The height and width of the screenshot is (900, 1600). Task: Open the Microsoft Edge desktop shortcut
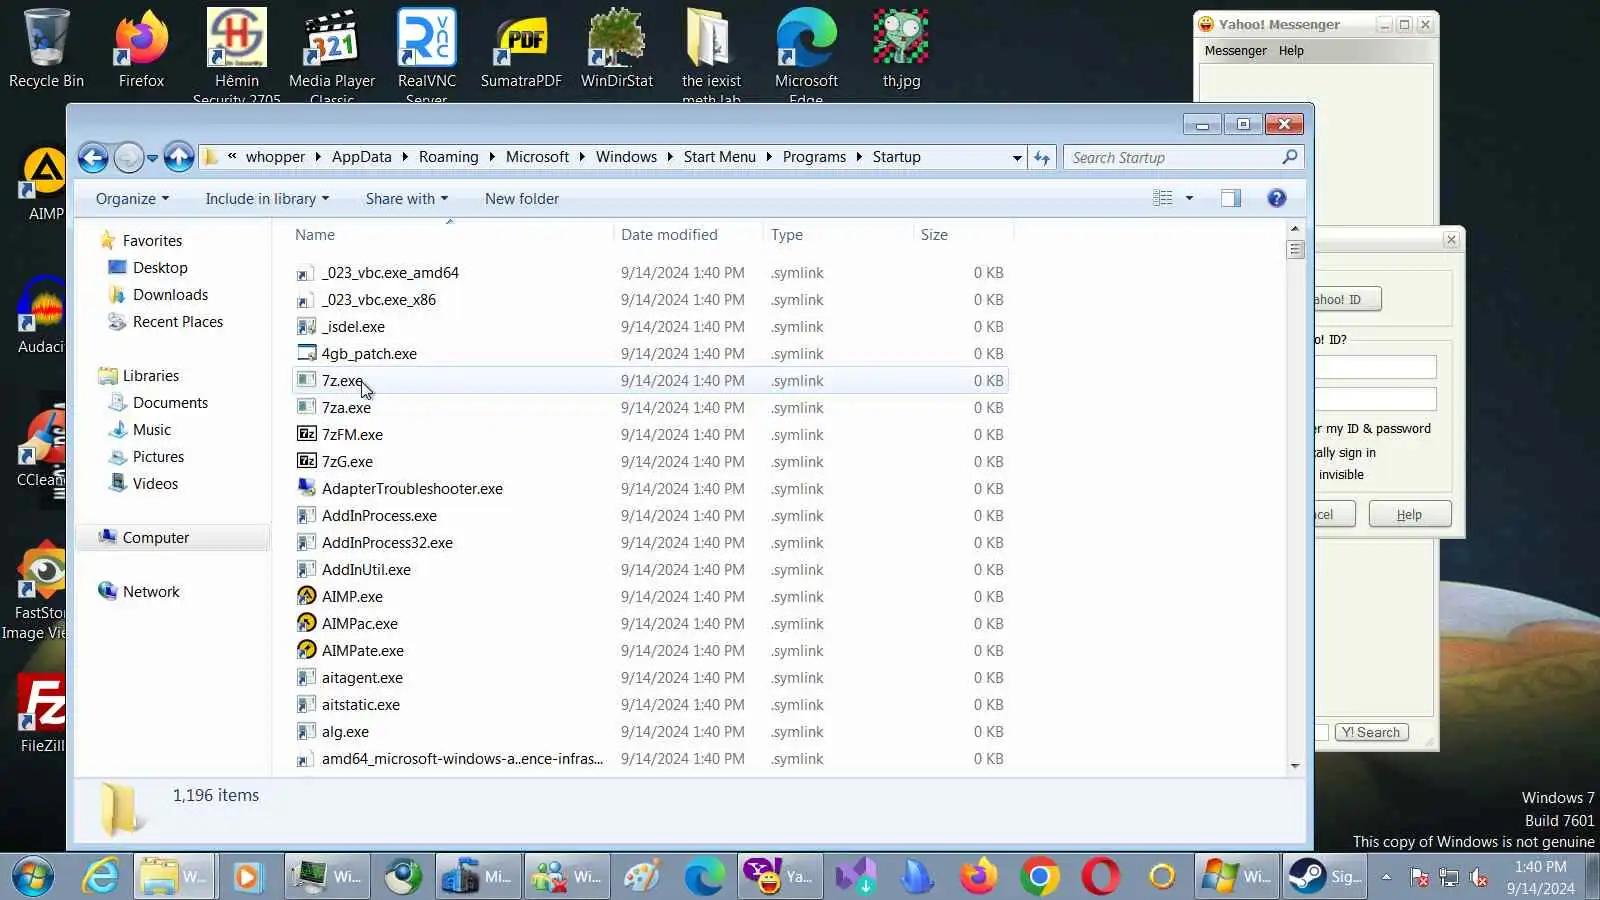tap(806, 53)
